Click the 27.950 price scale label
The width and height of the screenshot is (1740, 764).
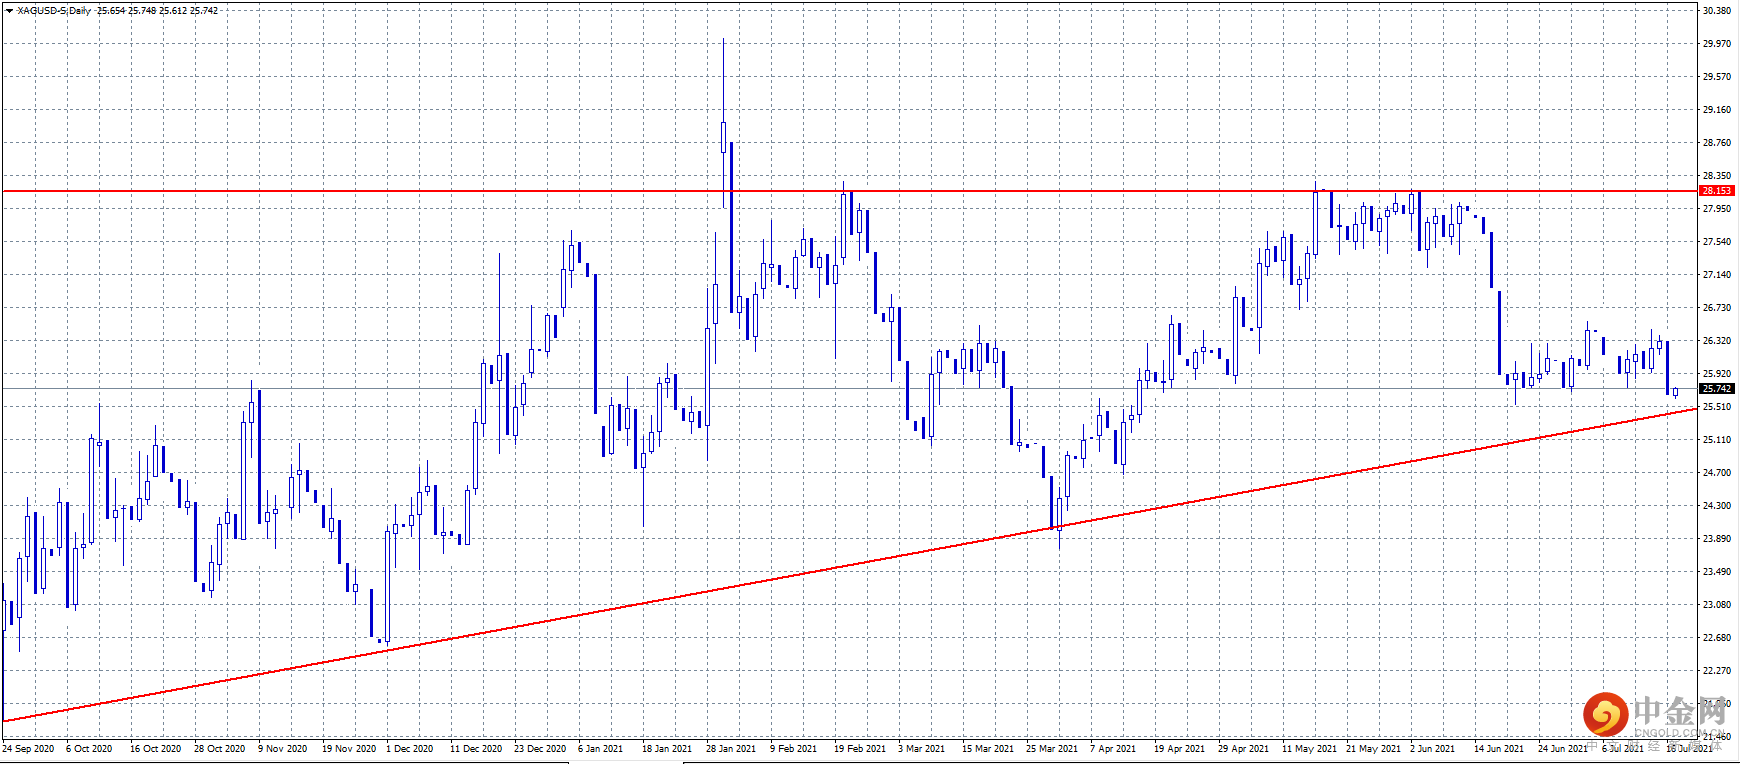[x=1717, y=209]
